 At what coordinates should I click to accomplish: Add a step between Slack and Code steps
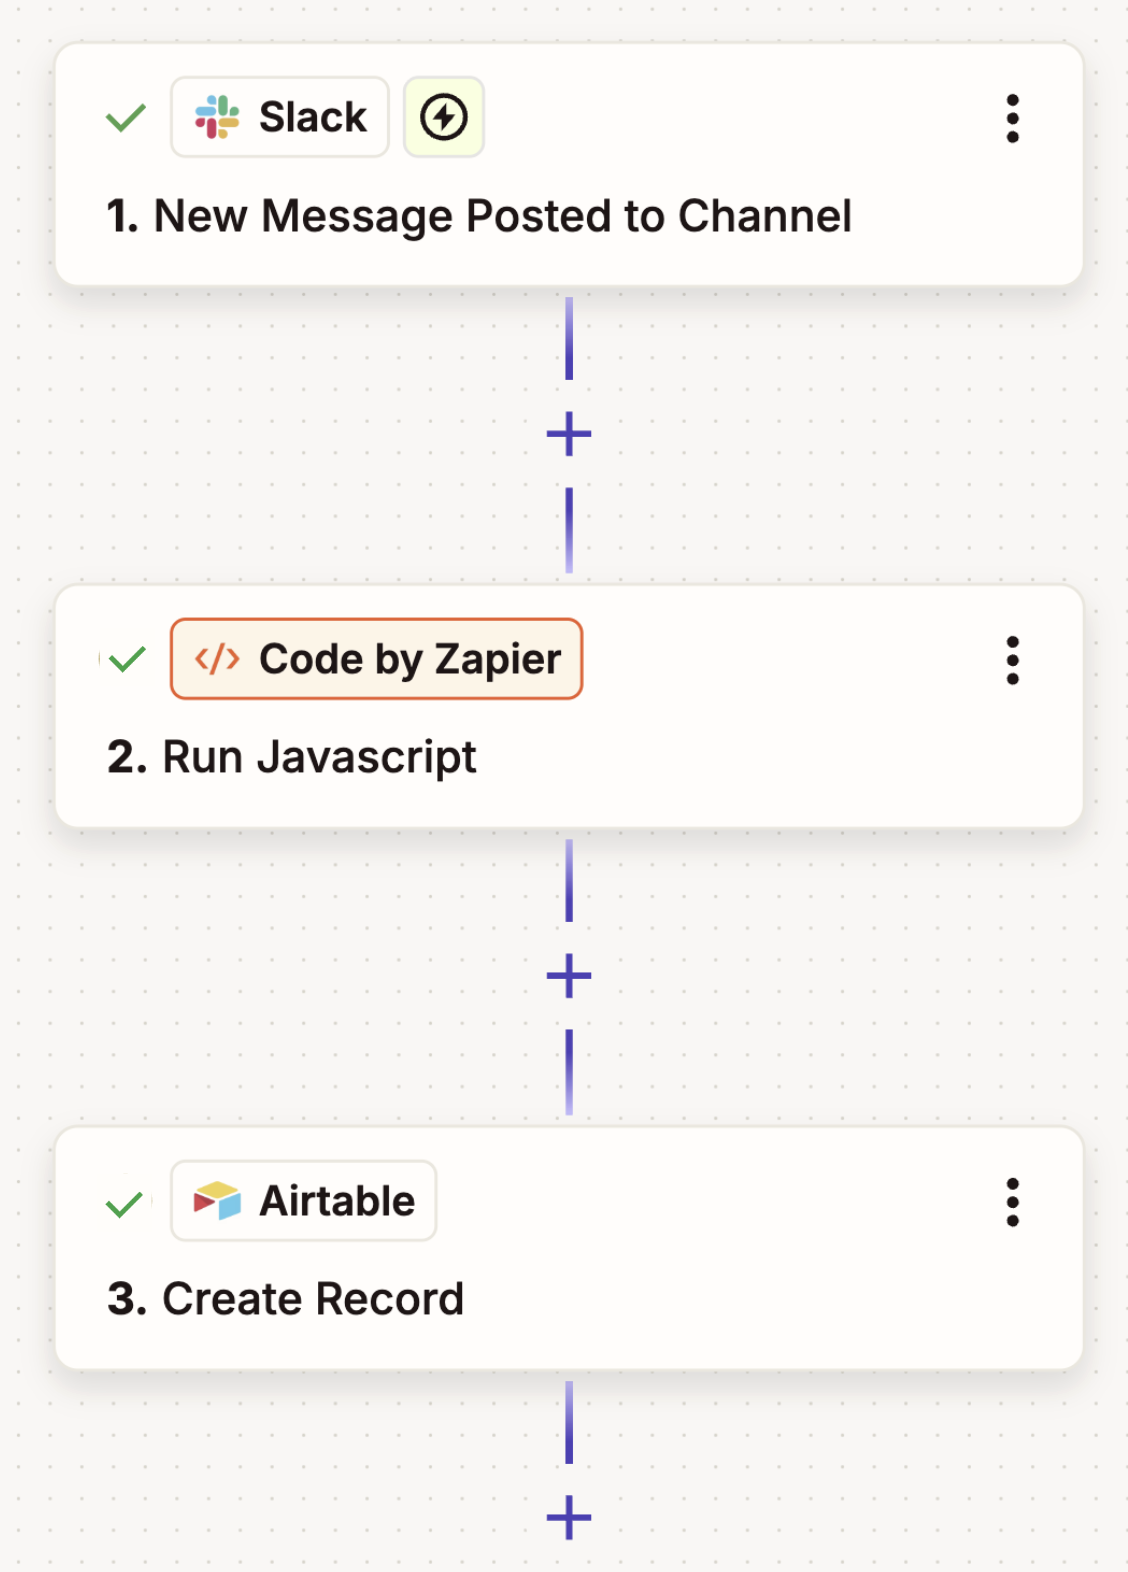(568, 433)
